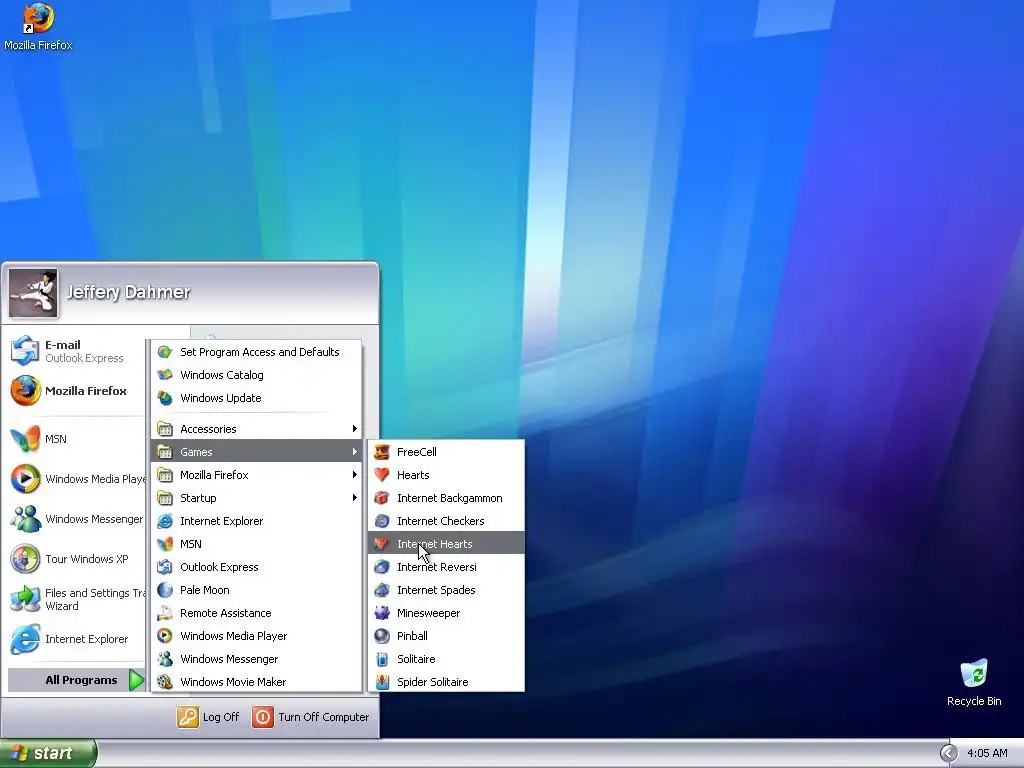Screen dimensions: 1024x768
Task: Click the FreeCell icon in Games submenu
Action: tap(382, 452)
